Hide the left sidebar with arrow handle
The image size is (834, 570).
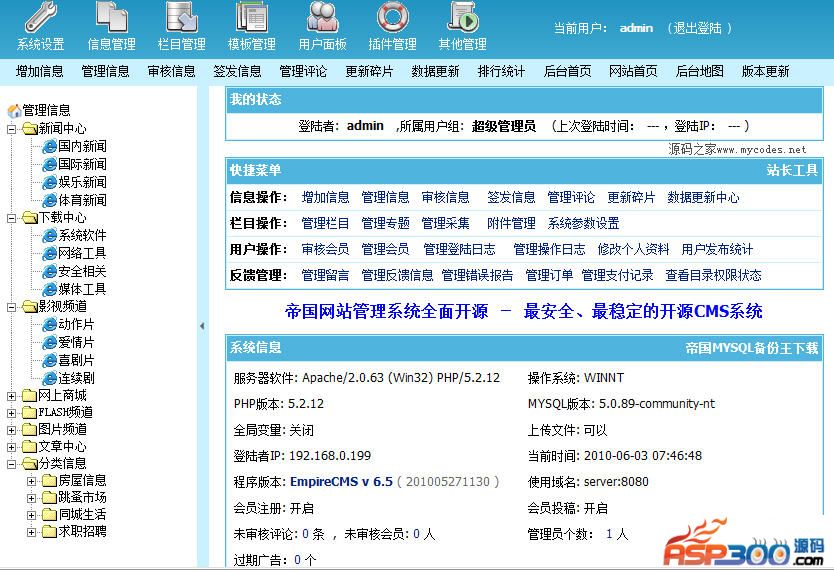tap(202, 326)
